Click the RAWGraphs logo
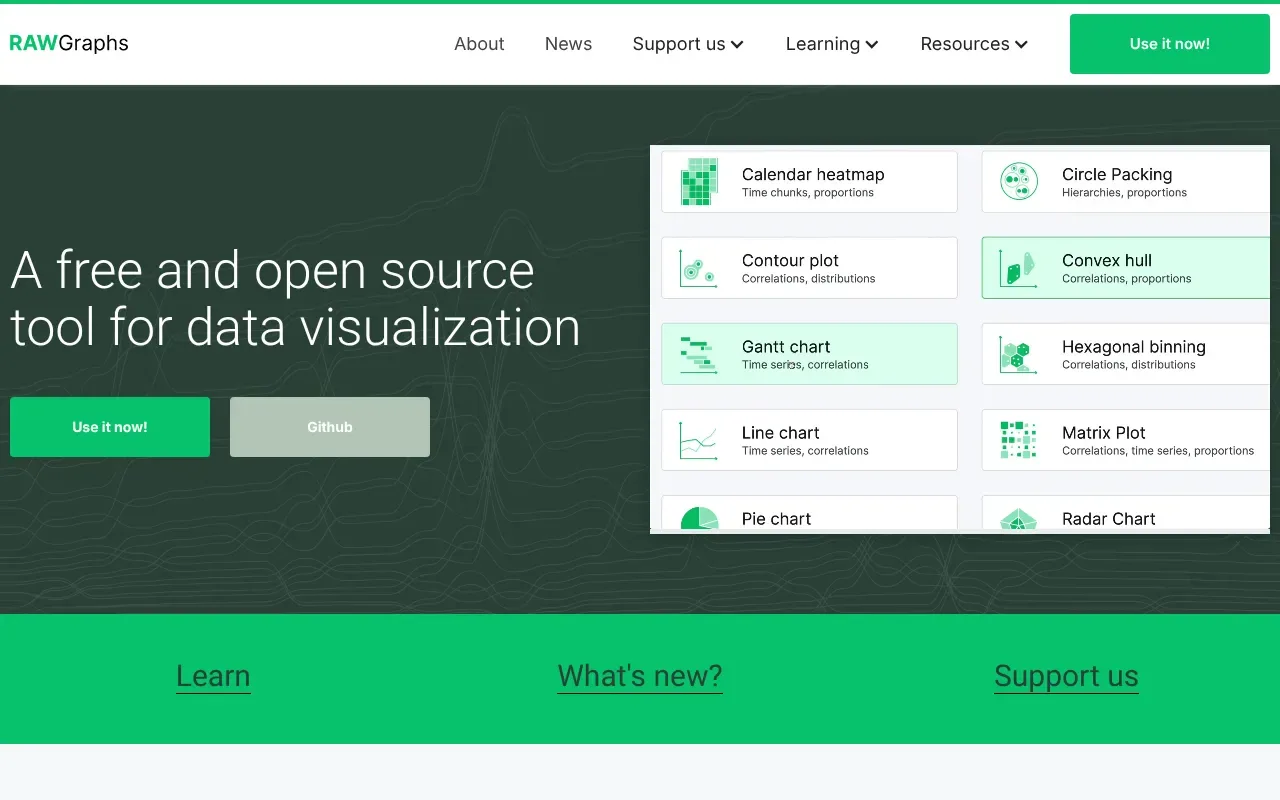Image resolution: width=1280 pixels, height=800 pixels. coord(69,43)
